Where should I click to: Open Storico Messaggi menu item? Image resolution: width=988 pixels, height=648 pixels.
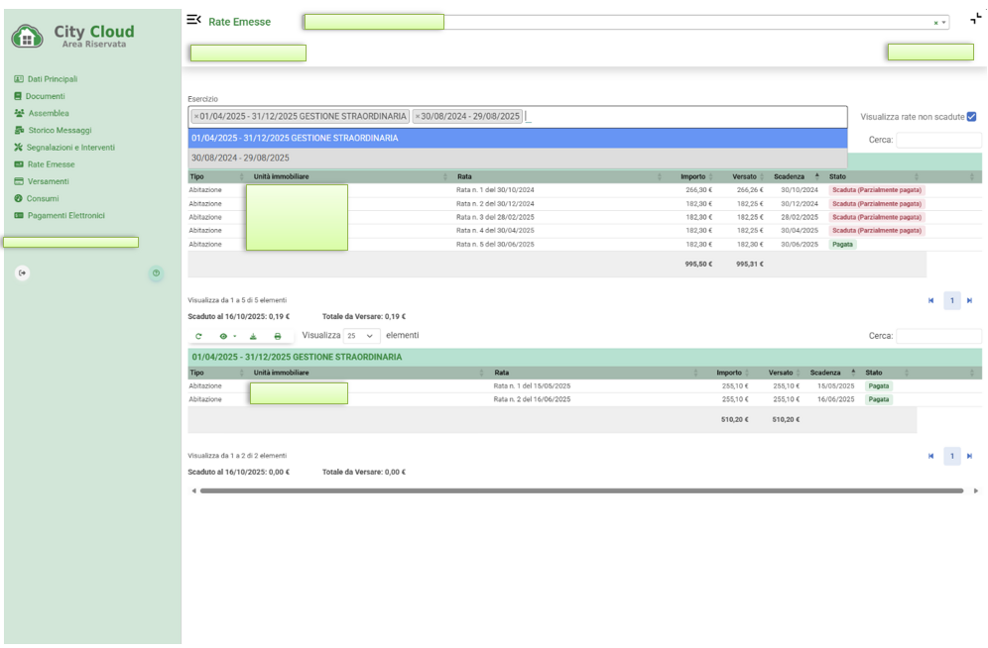60,130
